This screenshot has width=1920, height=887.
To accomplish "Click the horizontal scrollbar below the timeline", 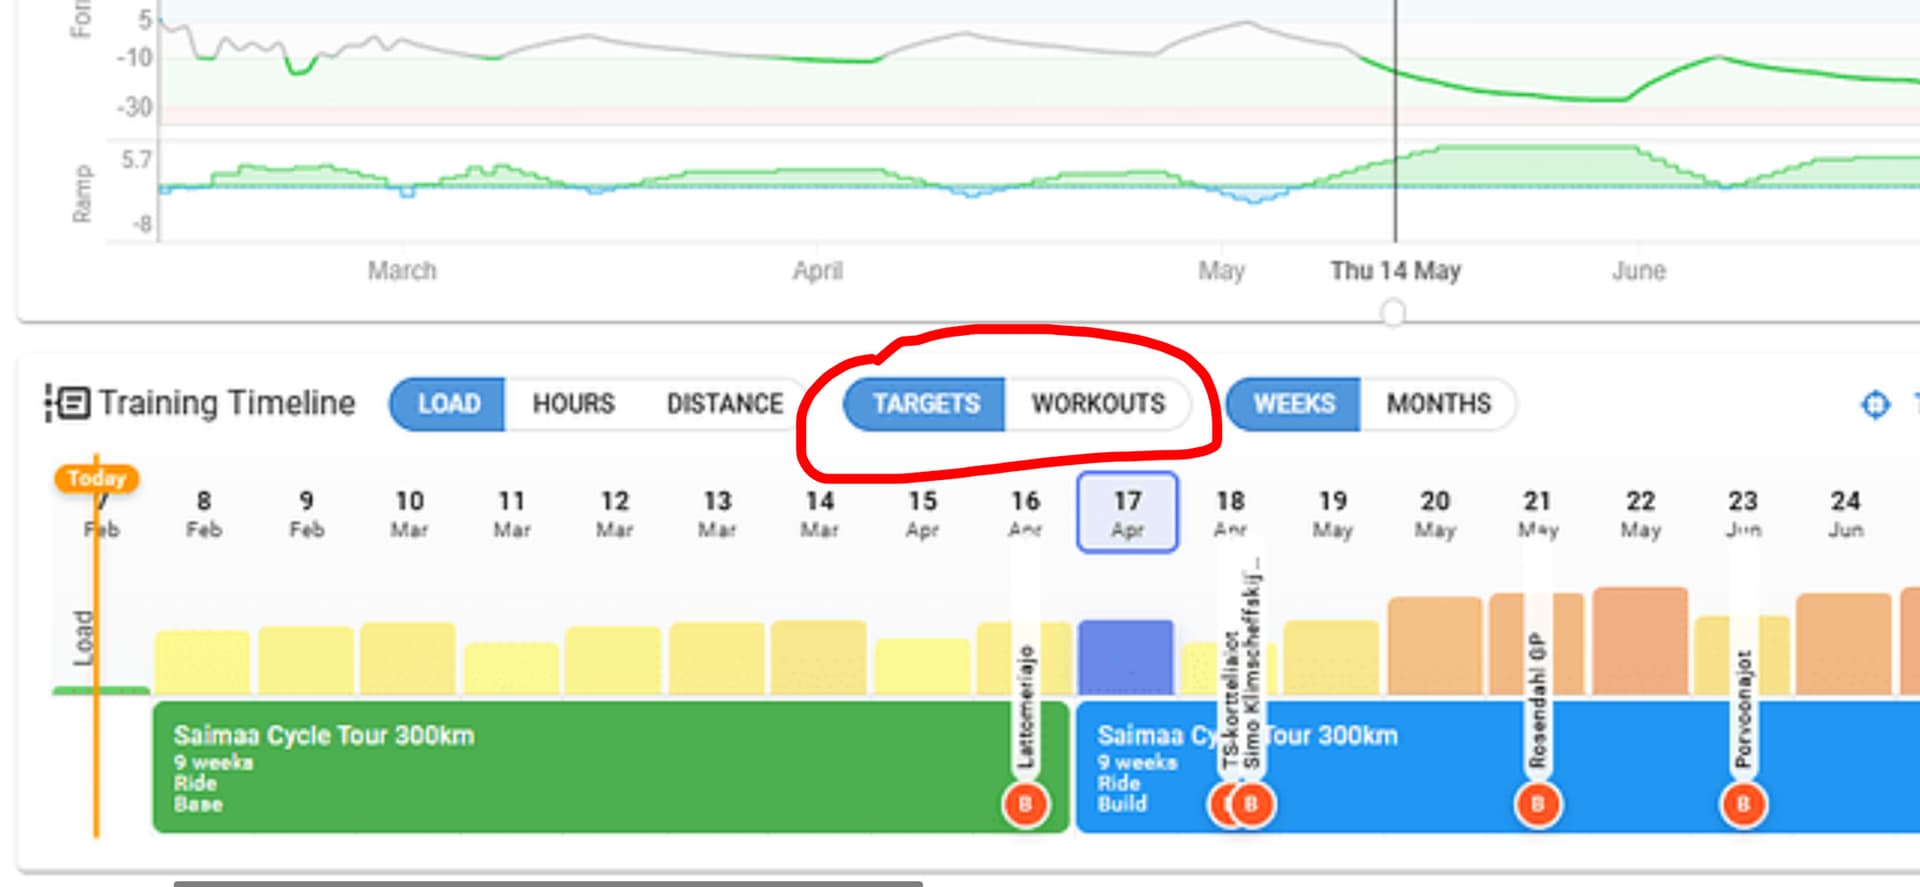I will coord(547,883).
